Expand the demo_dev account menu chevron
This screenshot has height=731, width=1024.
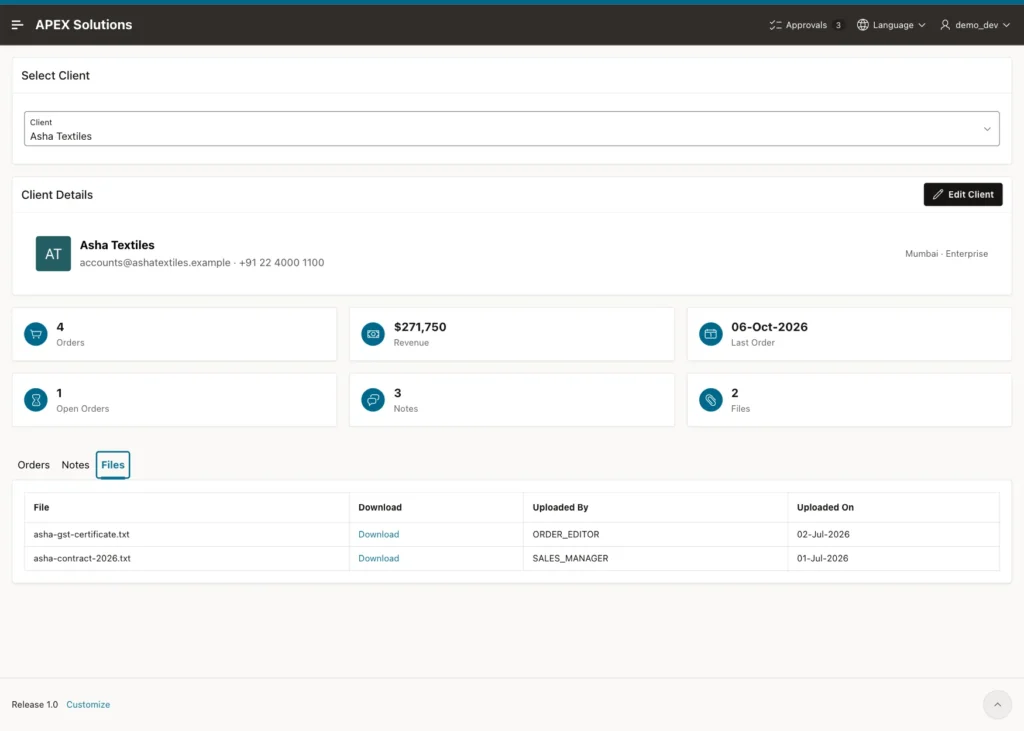click(x=1006, y=25)
